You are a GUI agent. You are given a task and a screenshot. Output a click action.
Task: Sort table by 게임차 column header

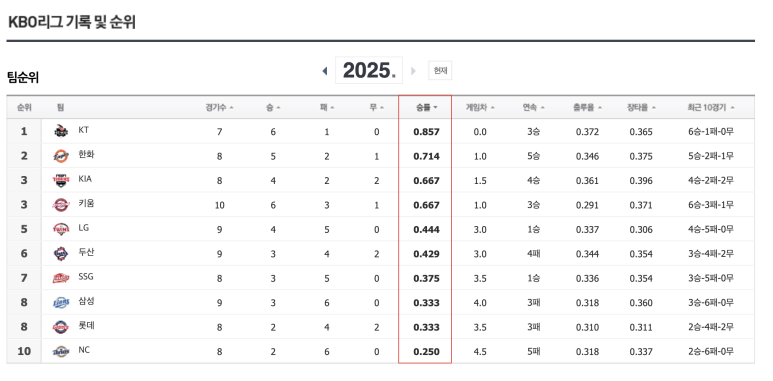click(480, 107)
